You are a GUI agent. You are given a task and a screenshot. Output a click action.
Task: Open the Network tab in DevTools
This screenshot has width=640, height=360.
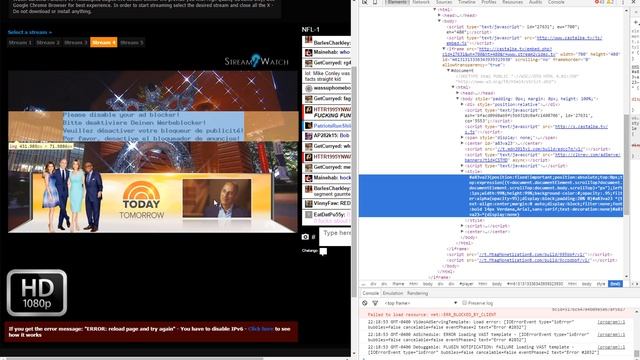pyautogui.click(x=421, y=2)
